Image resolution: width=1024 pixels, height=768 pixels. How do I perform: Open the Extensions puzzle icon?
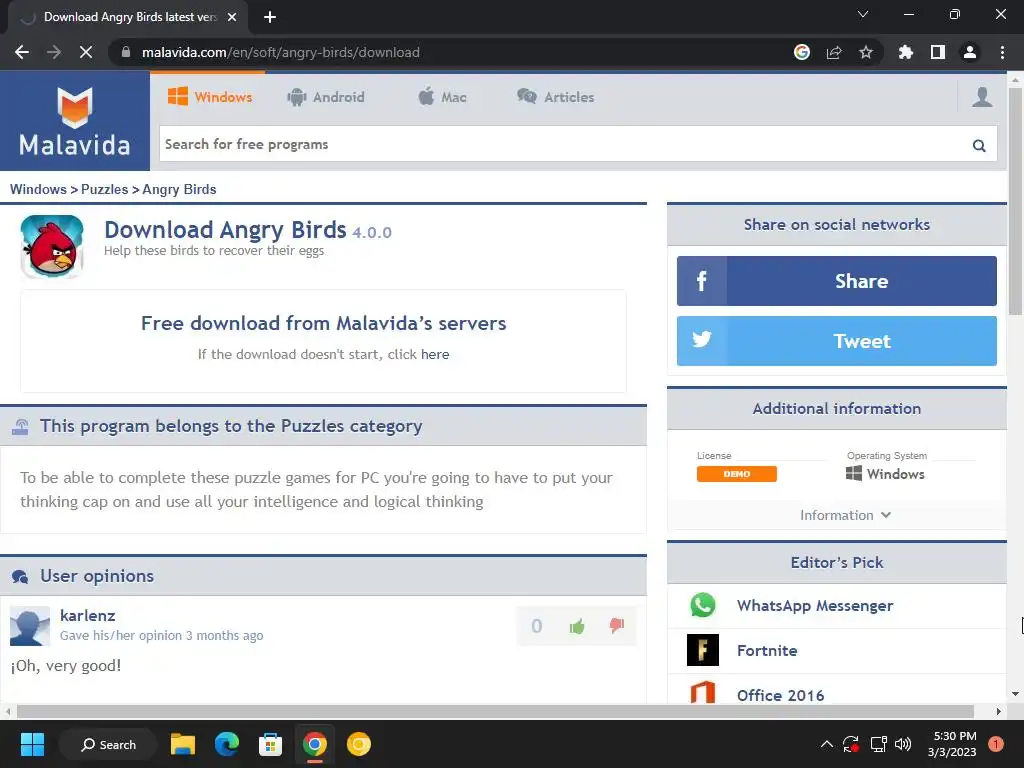click(x=906, y=52)
